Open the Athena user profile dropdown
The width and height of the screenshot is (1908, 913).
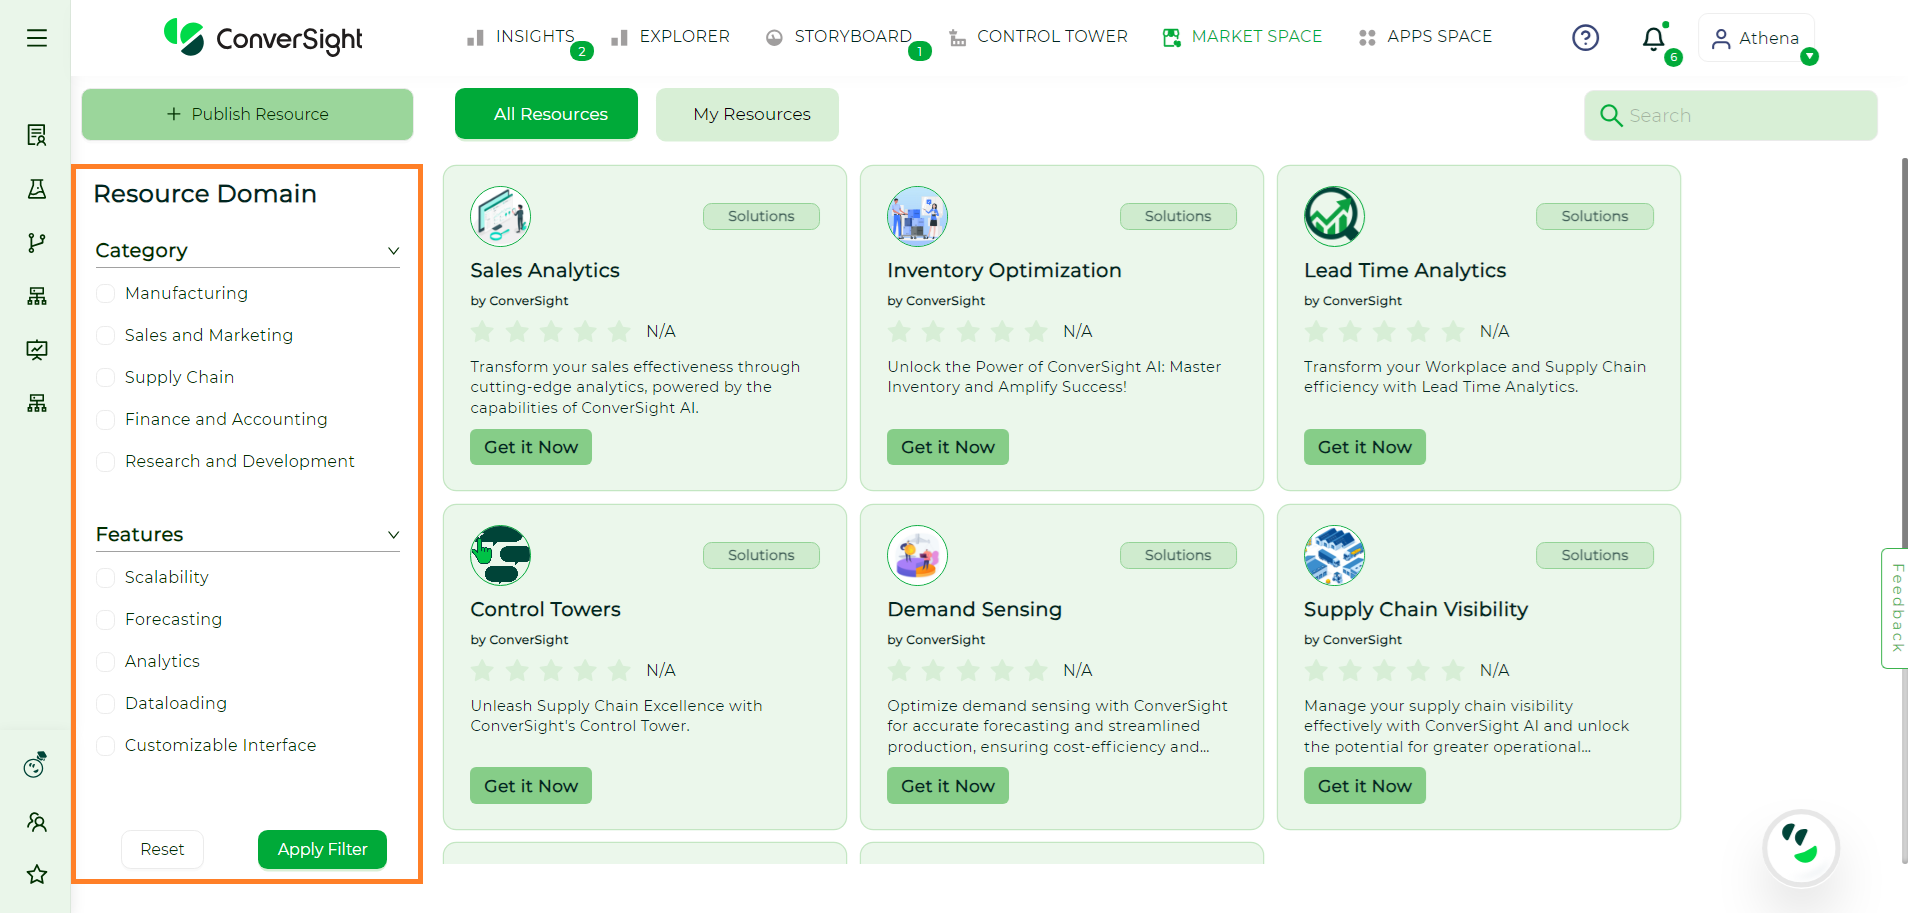[1756, 38]
